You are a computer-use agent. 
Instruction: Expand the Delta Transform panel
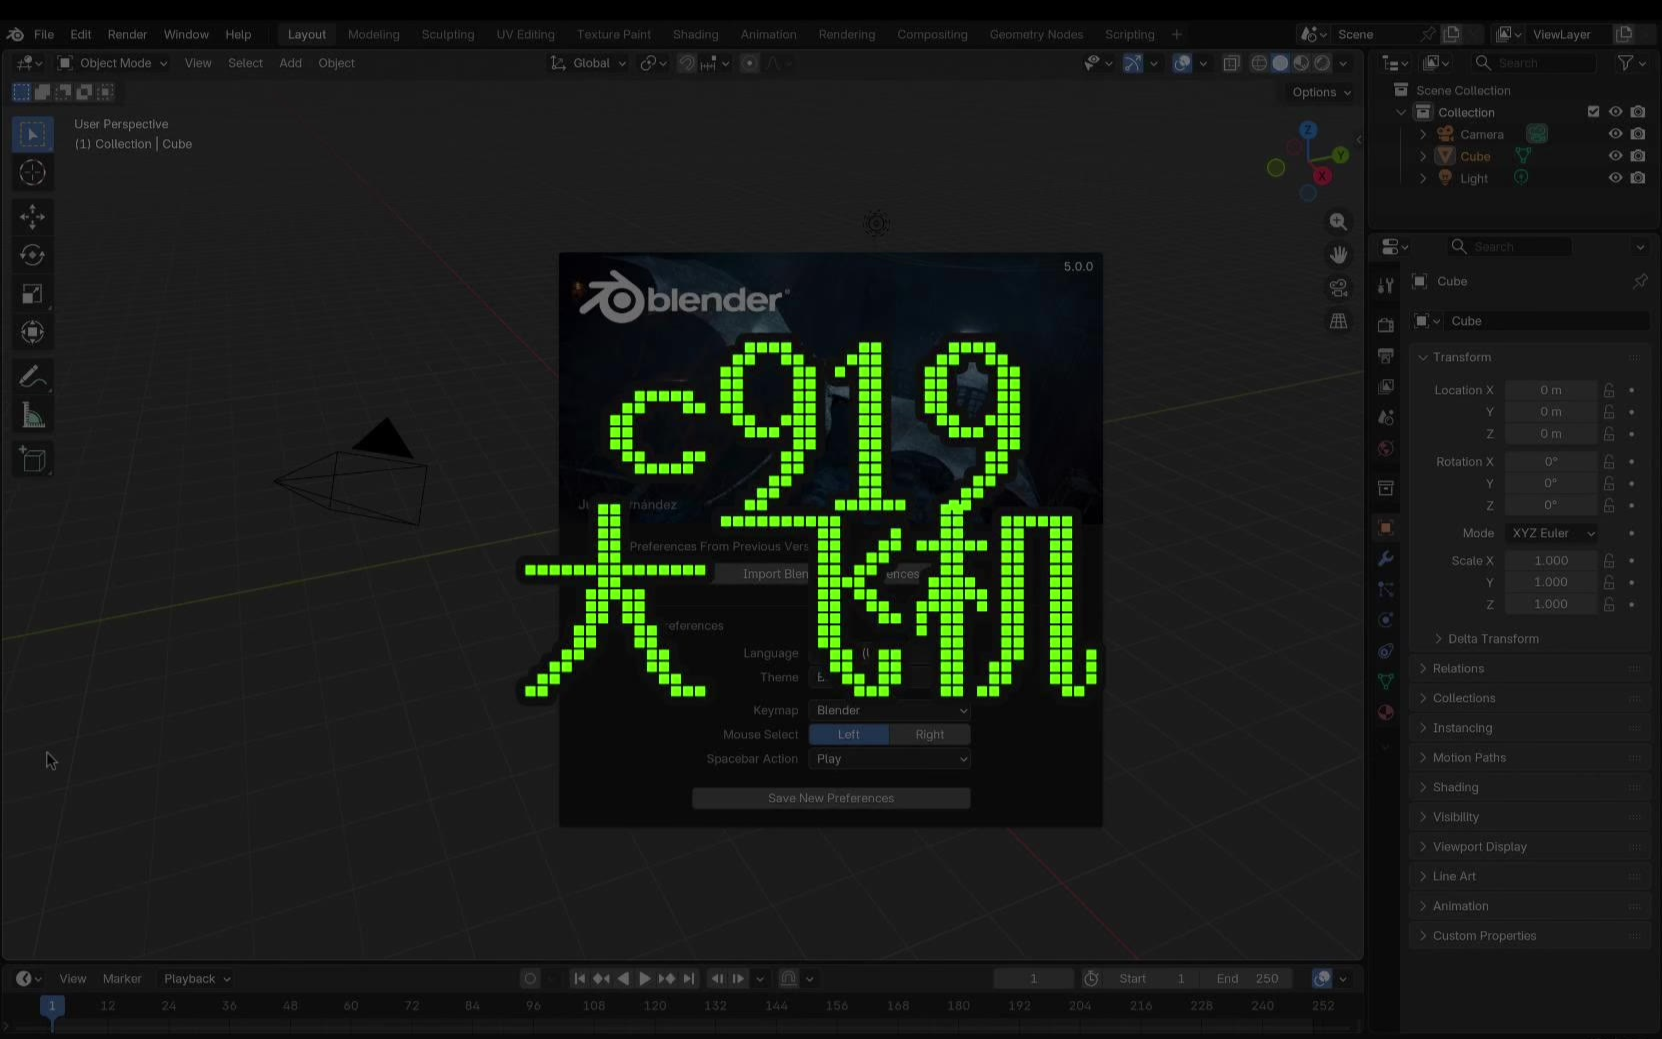coord(1492,639)
